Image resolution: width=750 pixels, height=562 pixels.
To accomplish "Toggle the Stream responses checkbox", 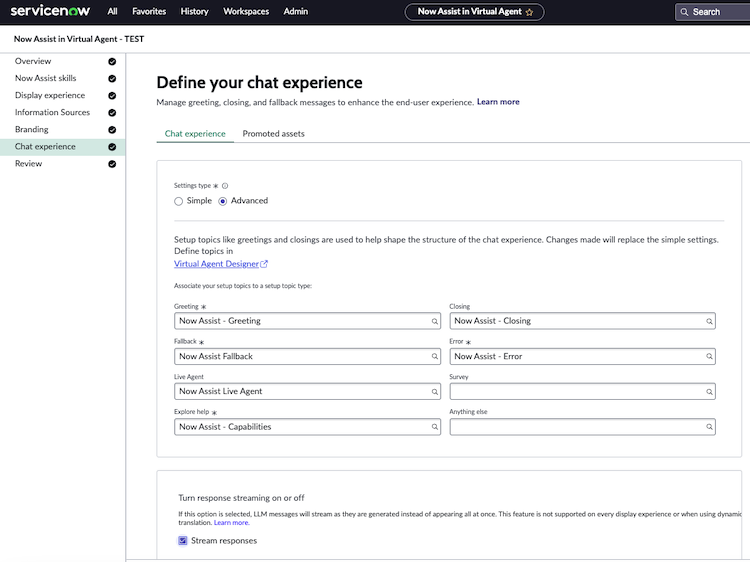I will 183,540.
